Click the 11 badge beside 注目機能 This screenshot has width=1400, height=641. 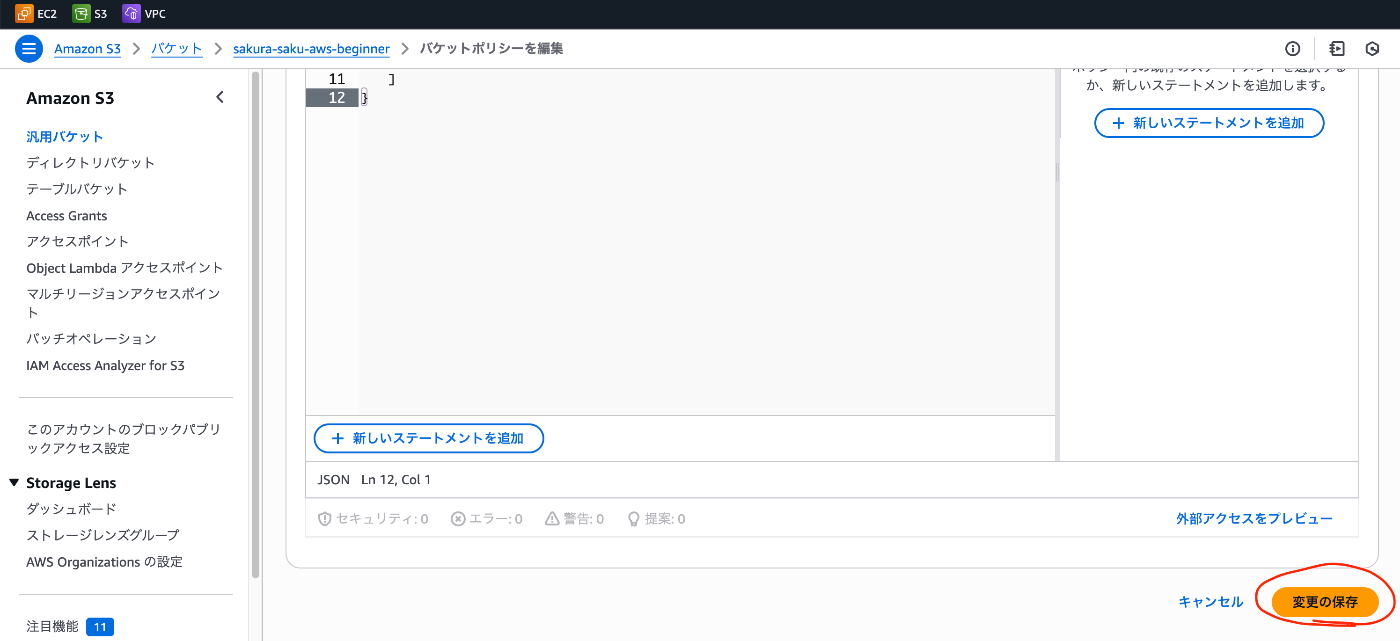(100, 627)
